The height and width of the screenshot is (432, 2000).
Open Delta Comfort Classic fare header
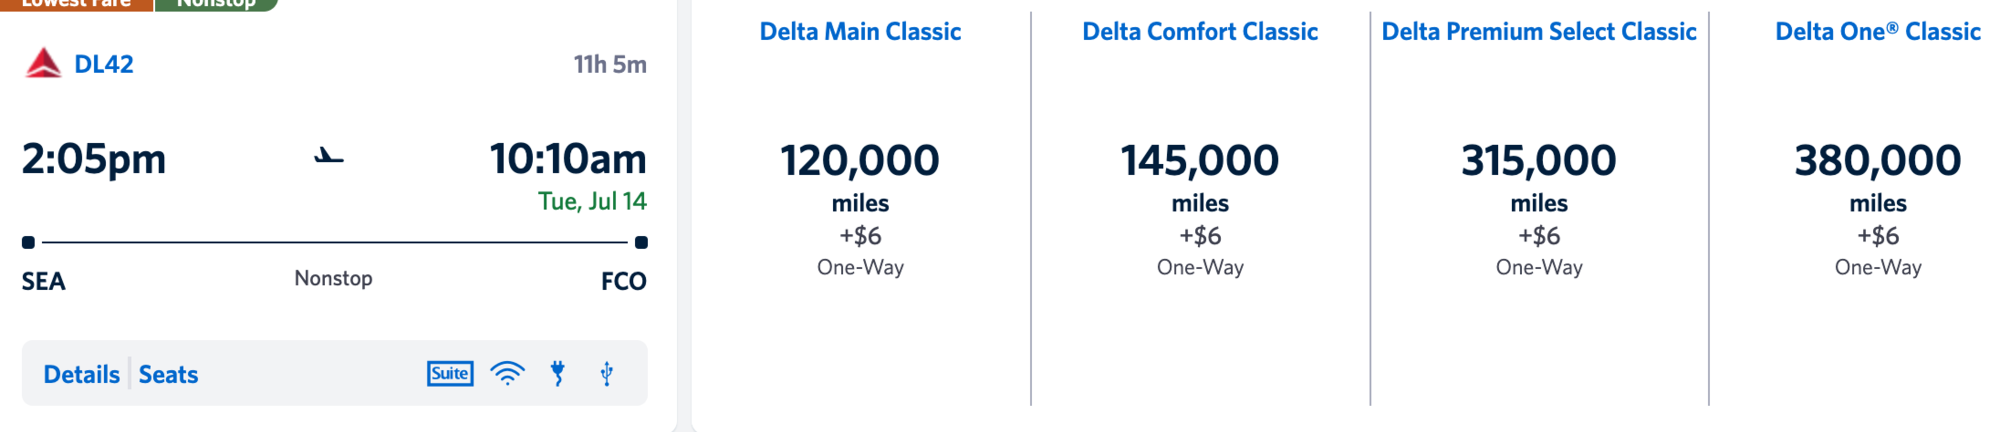pos(1200,32)
